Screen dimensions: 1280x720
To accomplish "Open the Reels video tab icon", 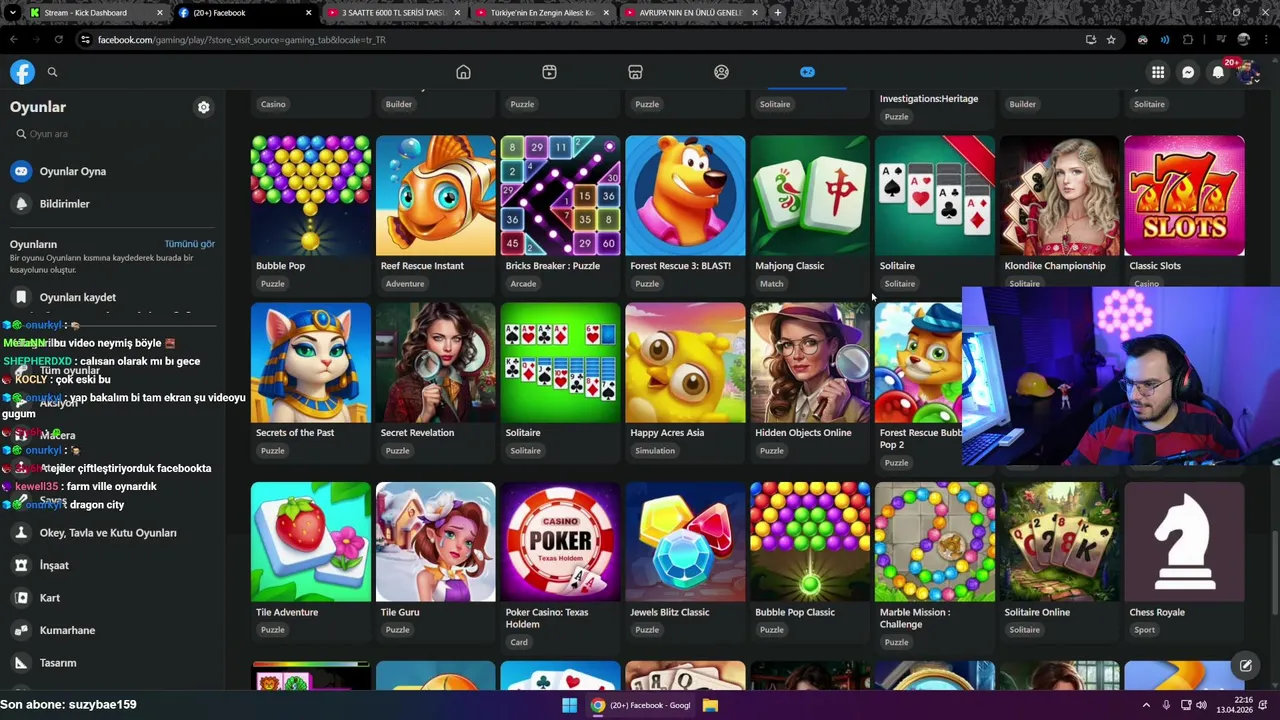I will click(549, 72).
